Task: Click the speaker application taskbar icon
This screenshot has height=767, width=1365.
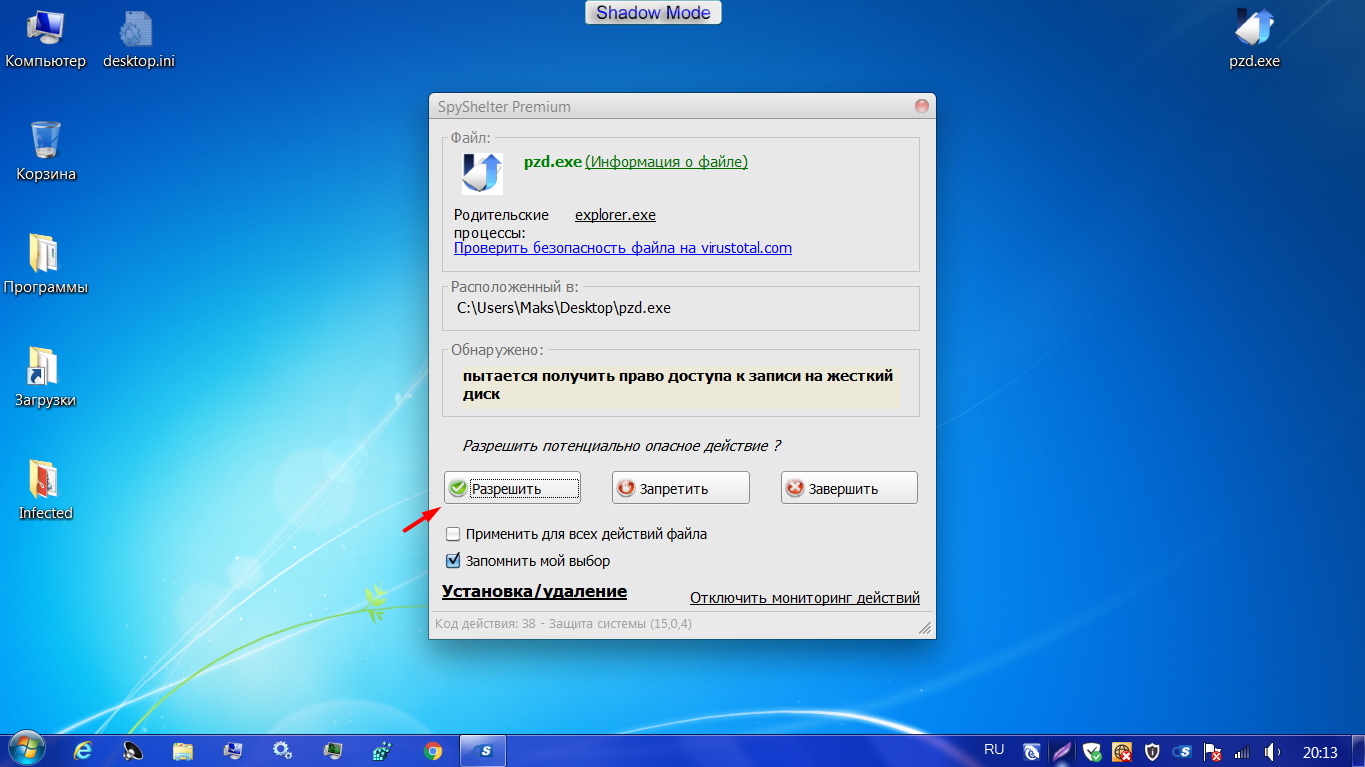Action: click(133, 750)
